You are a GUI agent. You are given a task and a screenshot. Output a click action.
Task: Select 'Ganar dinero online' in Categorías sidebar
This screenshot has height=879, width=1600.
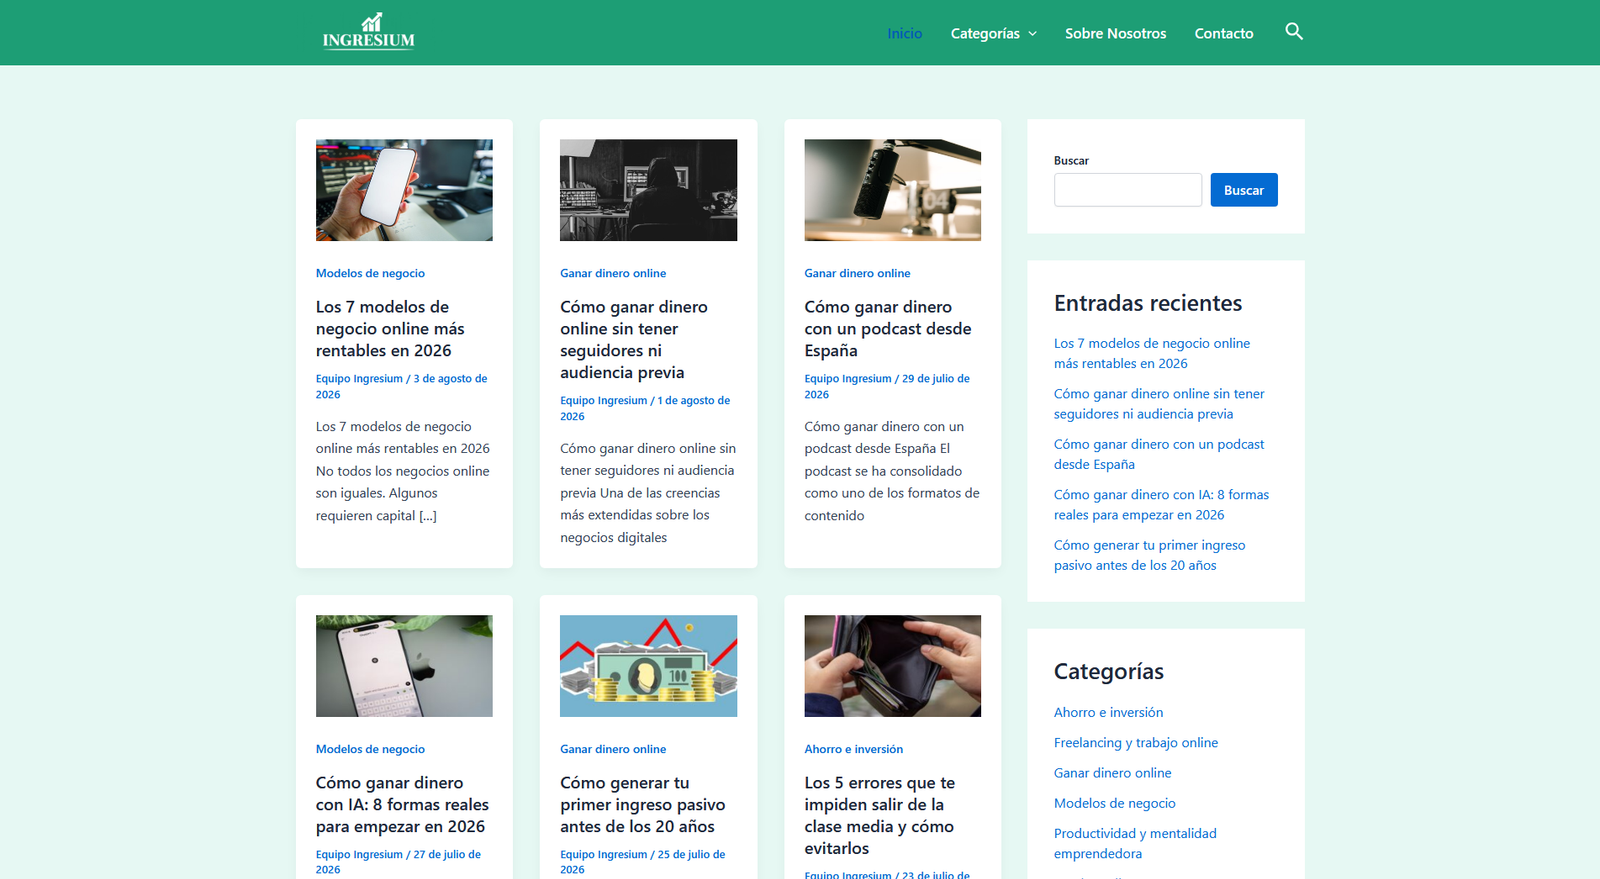click(x=1112, y=773)
